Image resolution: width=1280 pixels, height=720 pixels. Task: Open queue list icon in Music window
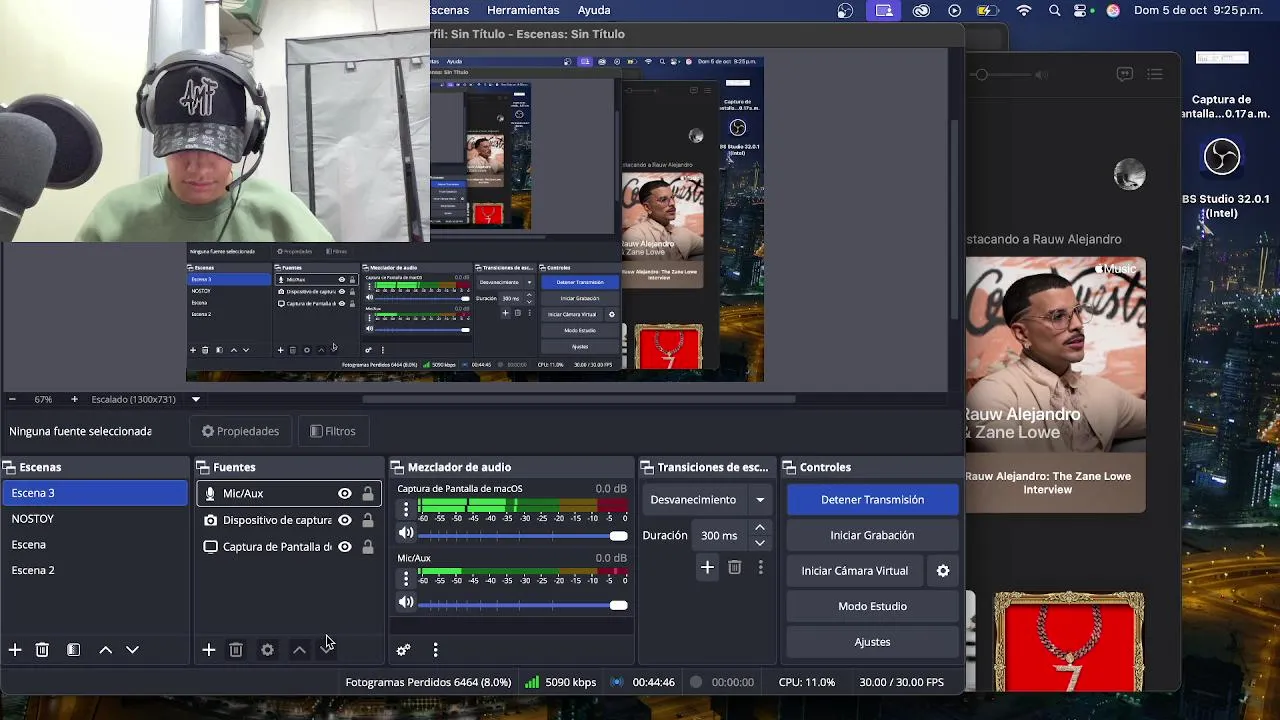pos(1155,74)
